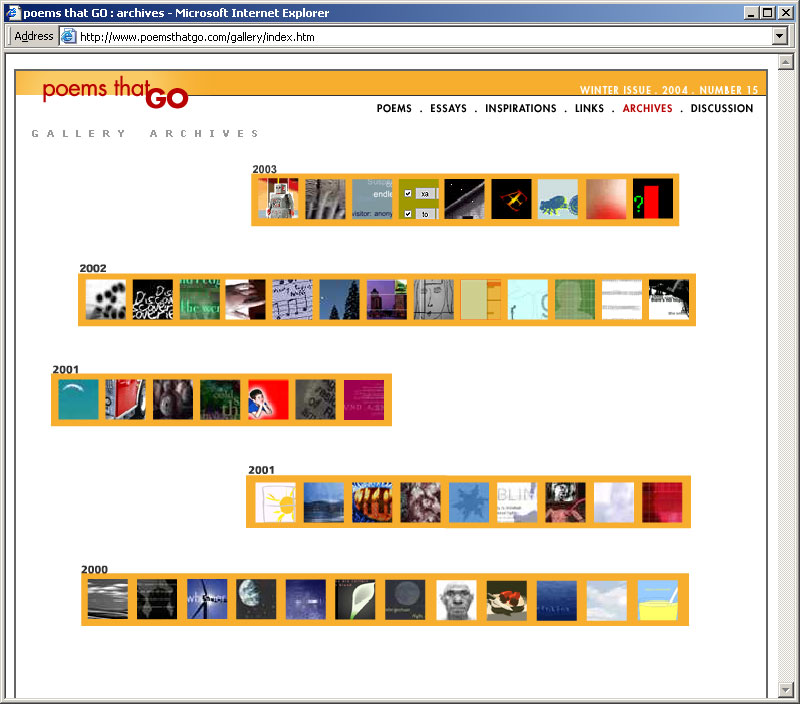This screenshot has width=800, height=704.
Task: Click the Internet Explorer page icon in address bar
Action: click(x=68, y=36)
